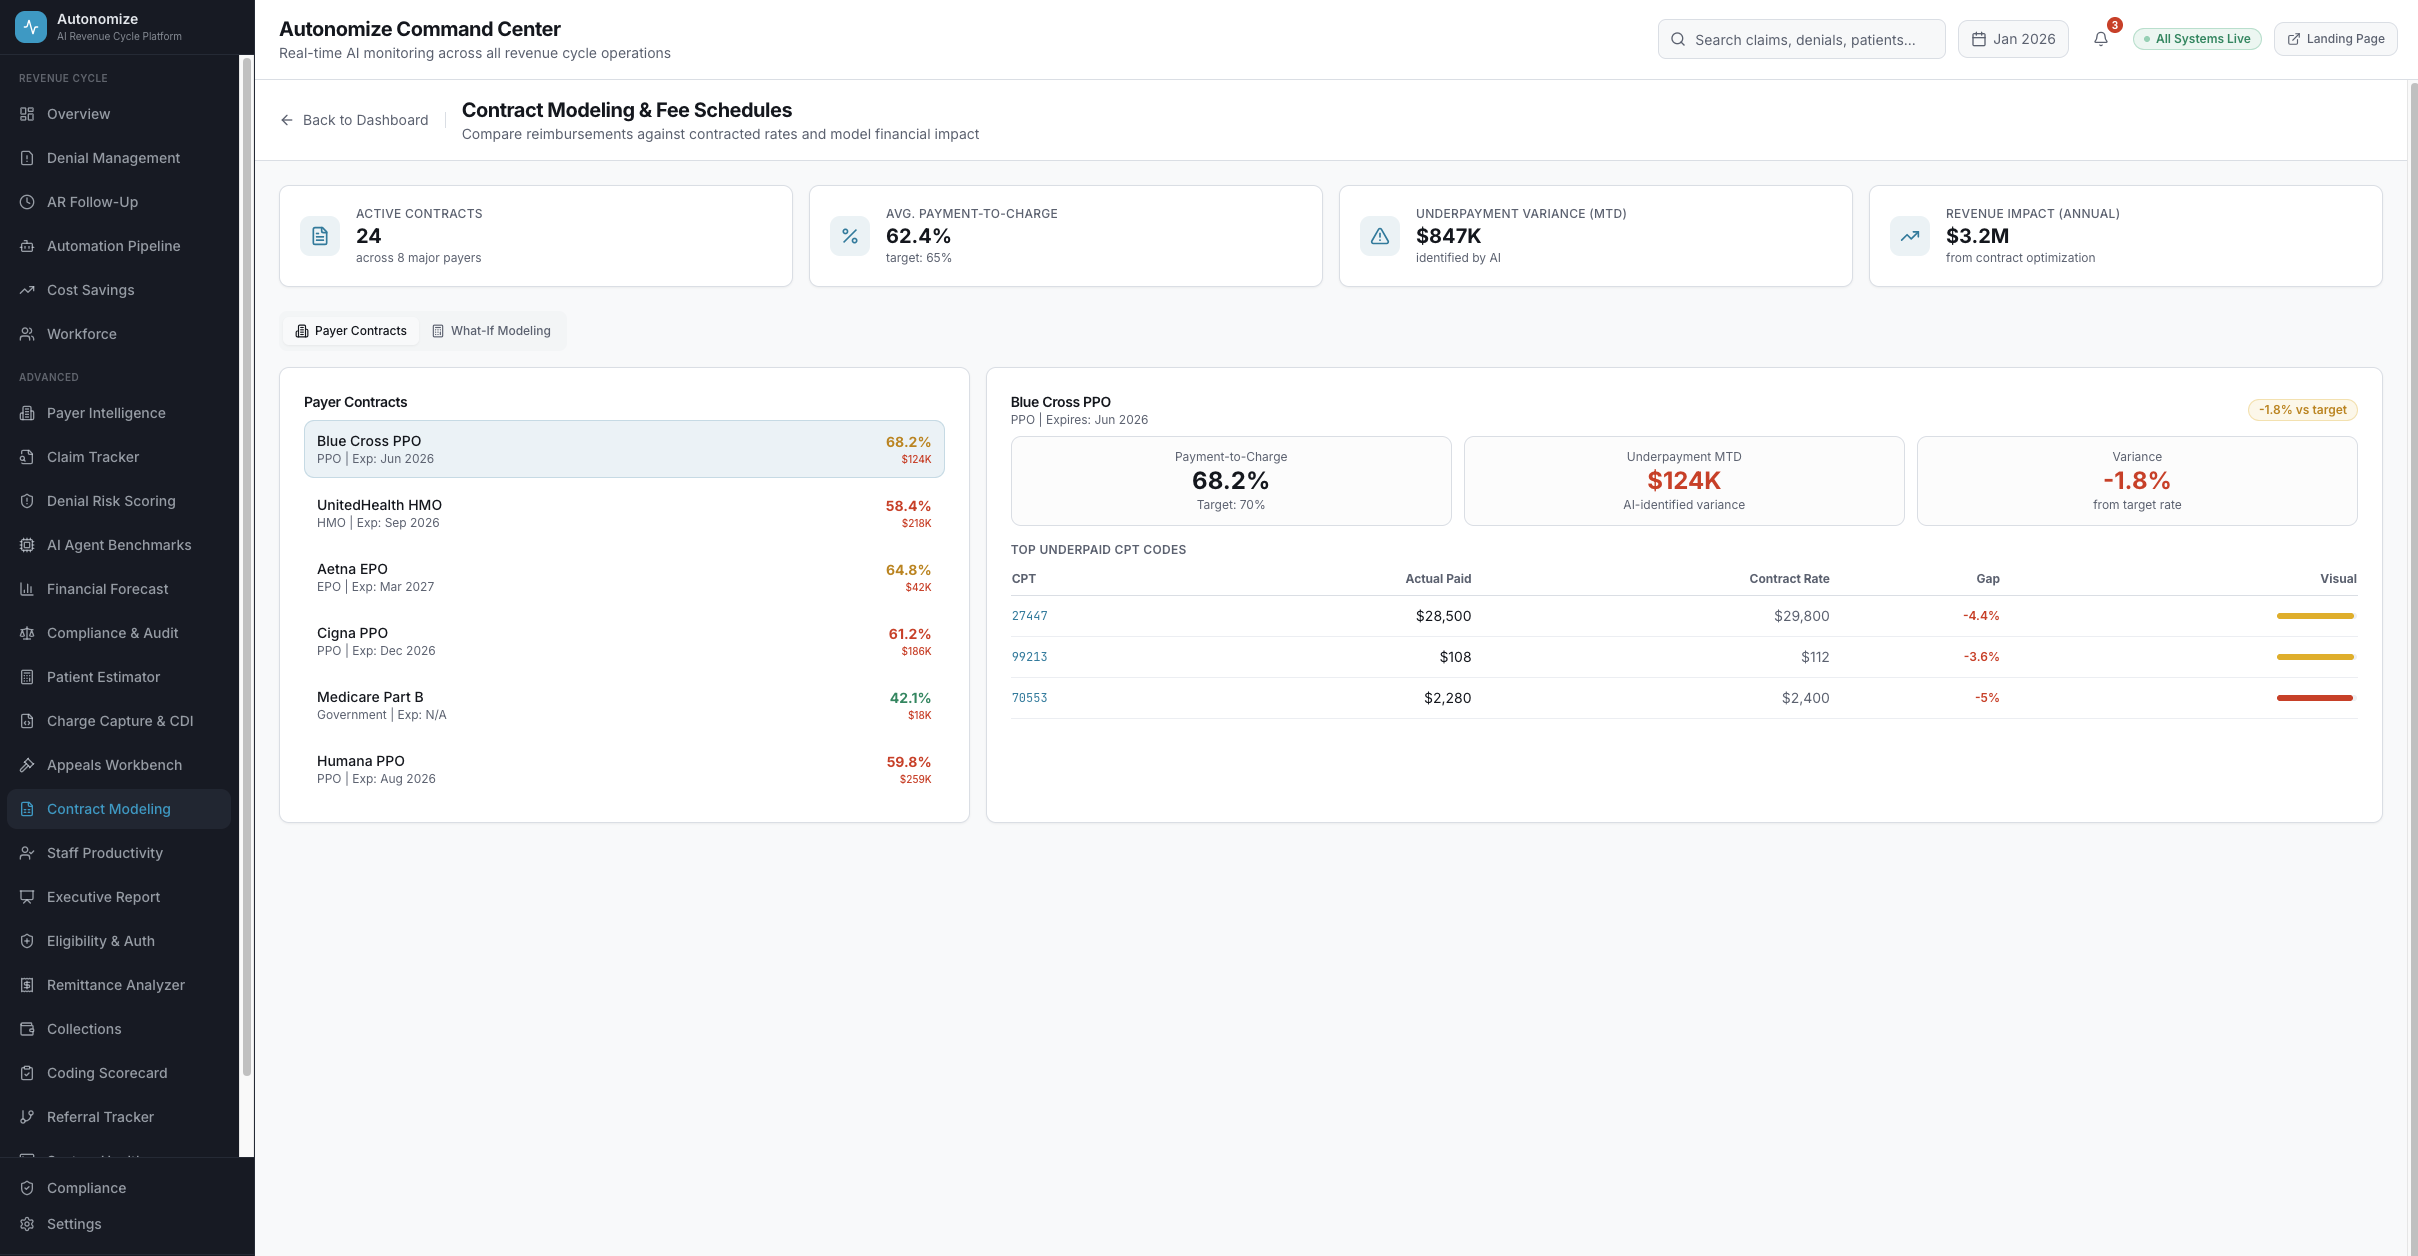Open the Landing Page link button
The height and width of the screenshot is (1256, 2418).
tap(2335, 39)
